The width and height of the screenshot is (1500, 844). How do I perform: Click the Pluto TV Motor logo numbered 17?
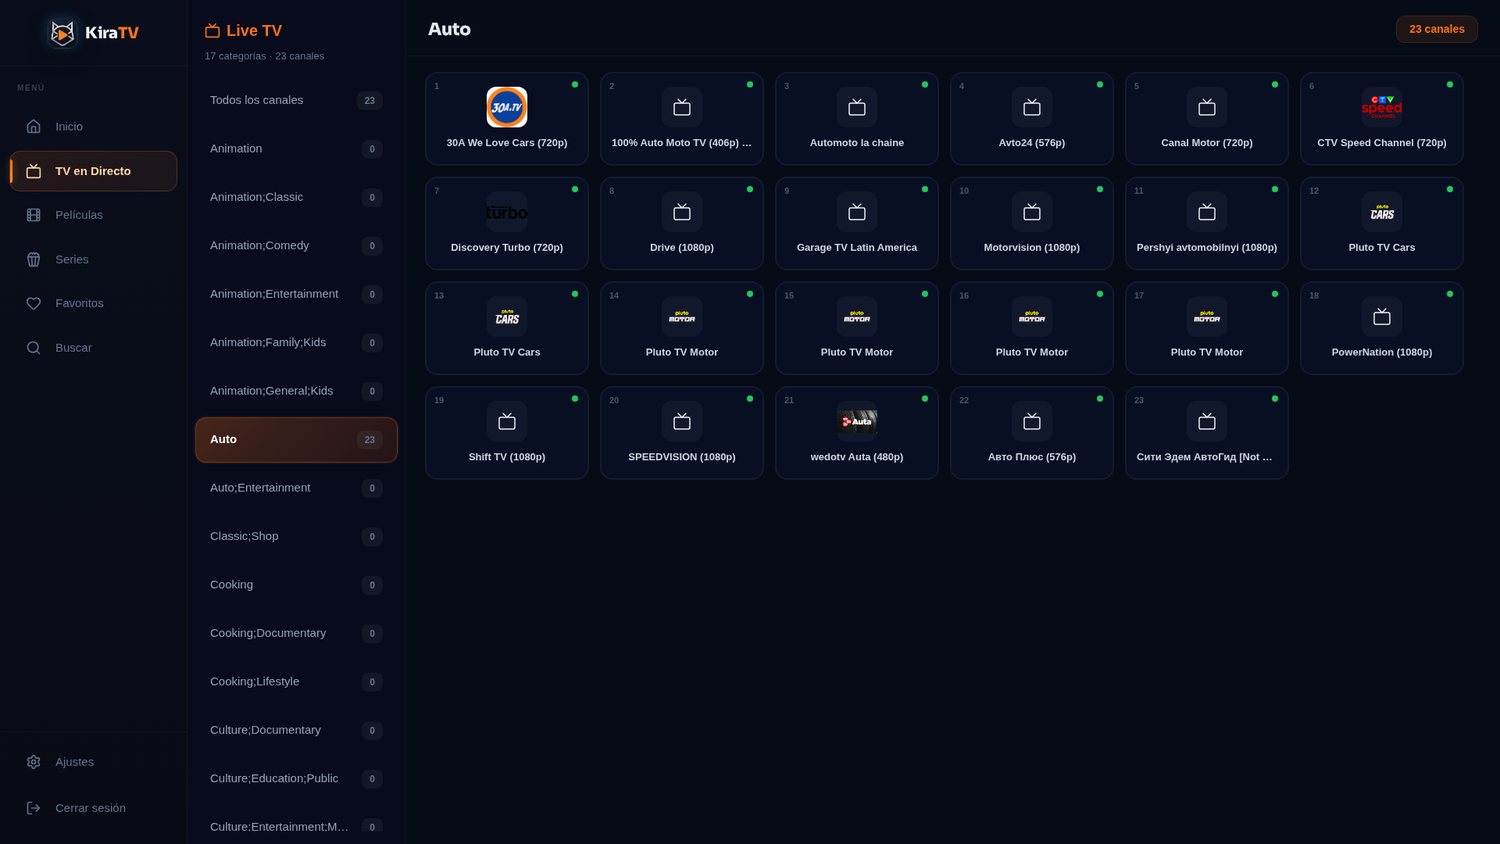pyautogui.click(x=1207, y=317)
